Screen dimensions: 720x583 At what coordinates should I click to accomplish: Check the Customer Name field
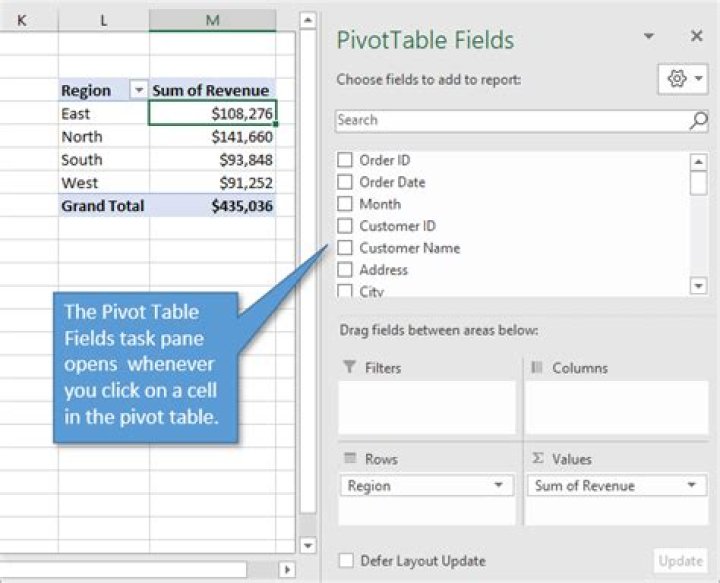345,247
